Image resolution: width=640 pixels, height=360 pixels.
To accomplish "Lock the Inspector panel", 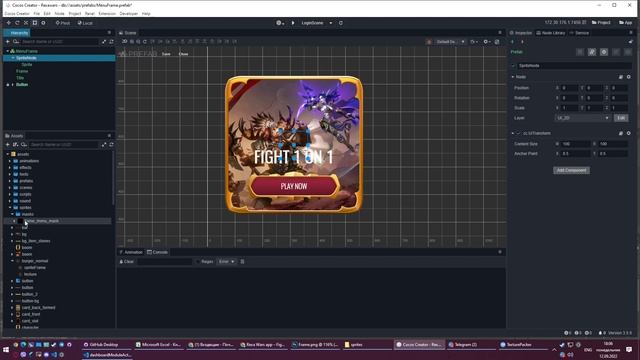I will click(x=630, y=42).
